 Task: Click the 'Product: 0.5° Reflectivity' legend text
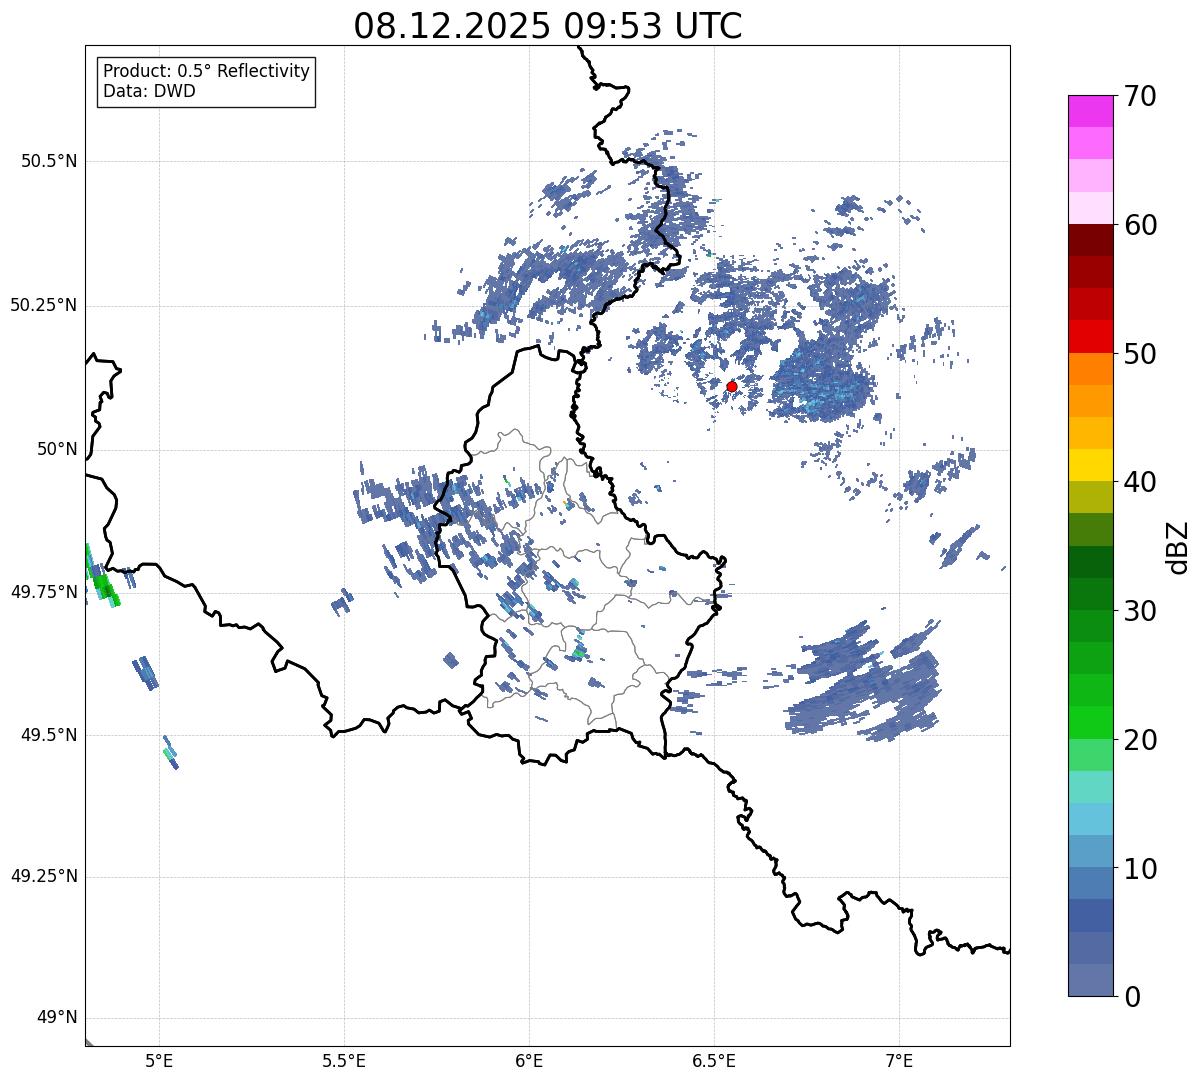pyautogui.click(x=206, y=72)
